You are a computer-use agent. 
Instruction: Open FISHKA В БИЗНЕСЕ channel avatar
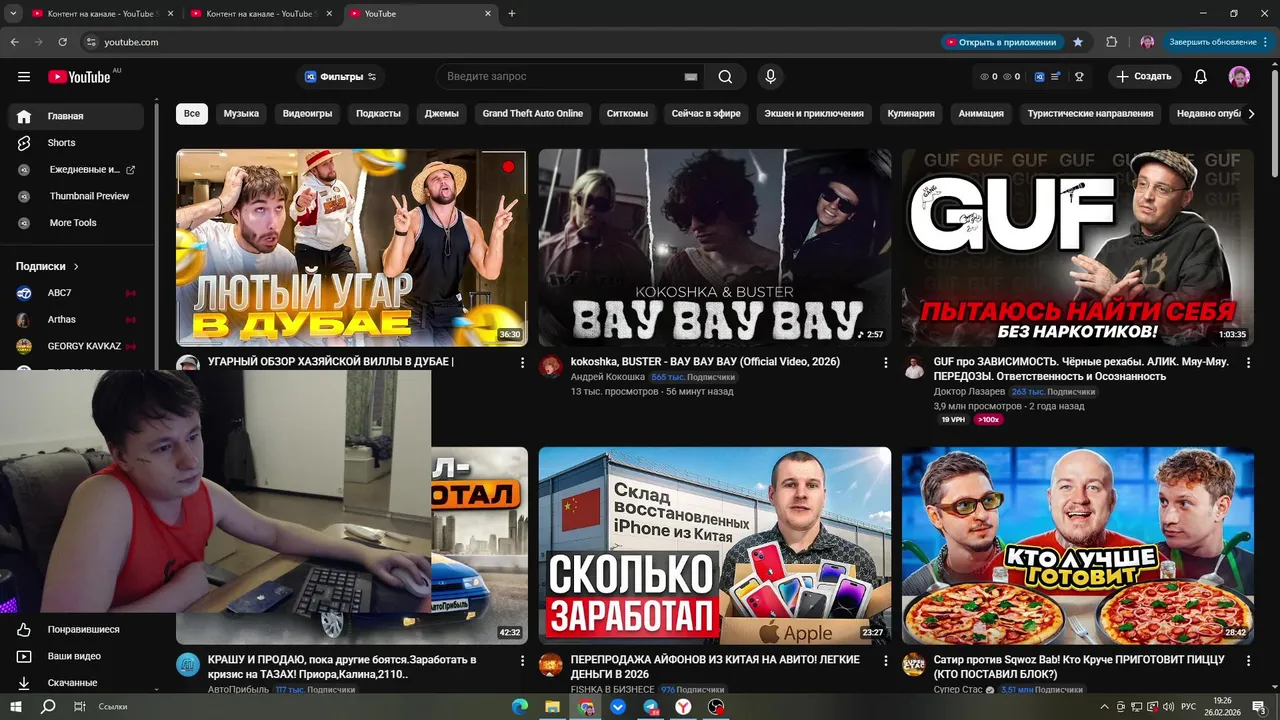551,665
